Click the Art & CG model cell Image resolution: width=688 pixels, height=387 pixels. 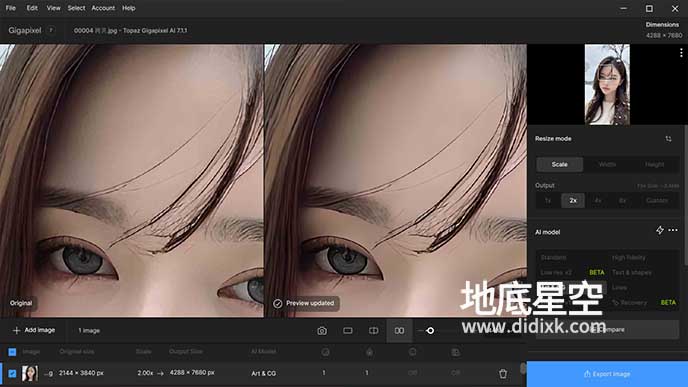(x=264, y=373)
